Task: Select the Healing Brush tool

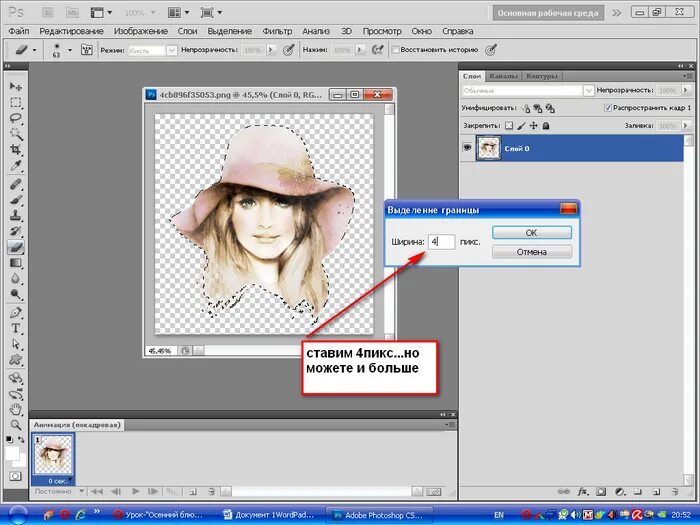Action: (16, 184)
